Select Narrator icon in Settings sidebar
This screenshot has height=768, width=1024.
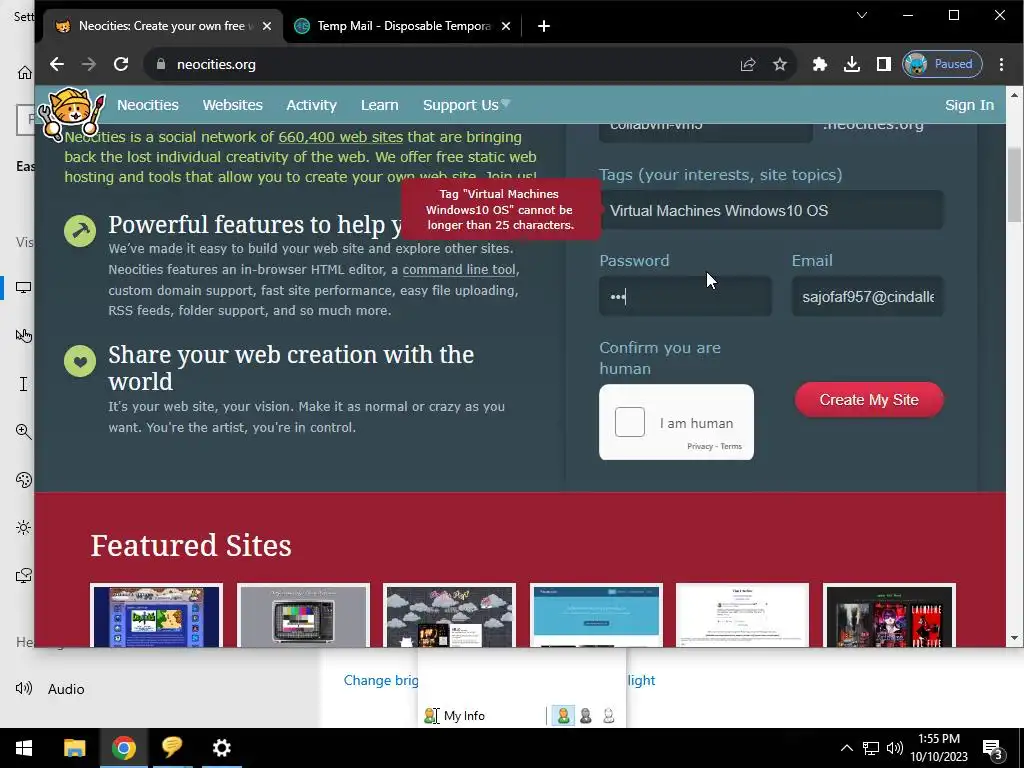click(x=24, y=575)
